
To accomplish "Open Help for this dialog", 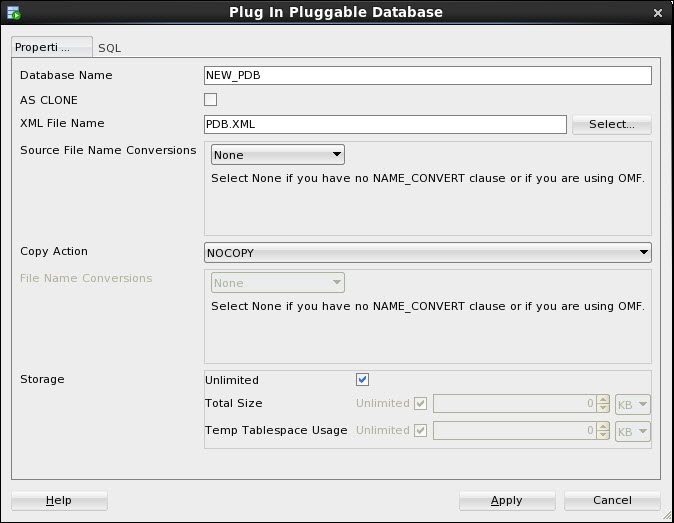I will tap(59, 500).
